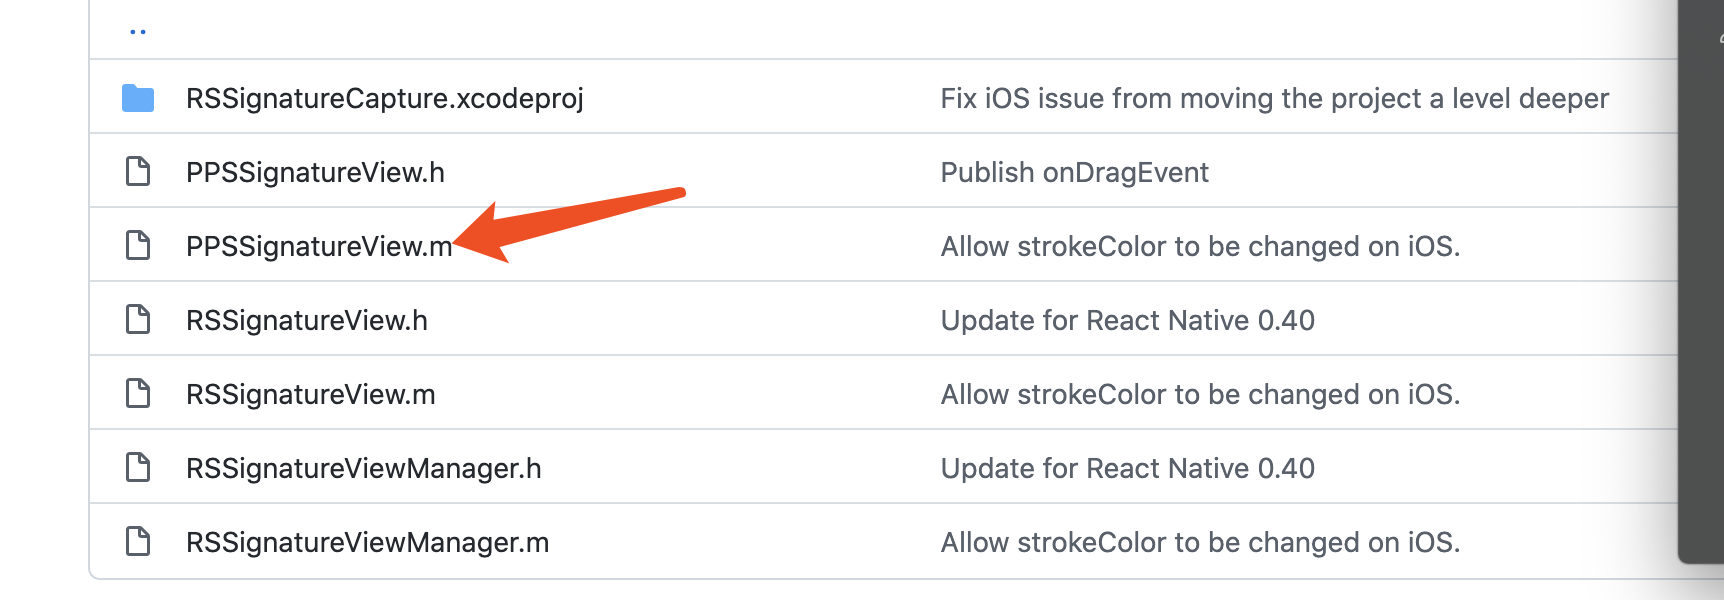This screenshot has height=600, width=1724.
Task: Click the file icon next to RSSignatureView.h
Action: click(x=138, y=319)
